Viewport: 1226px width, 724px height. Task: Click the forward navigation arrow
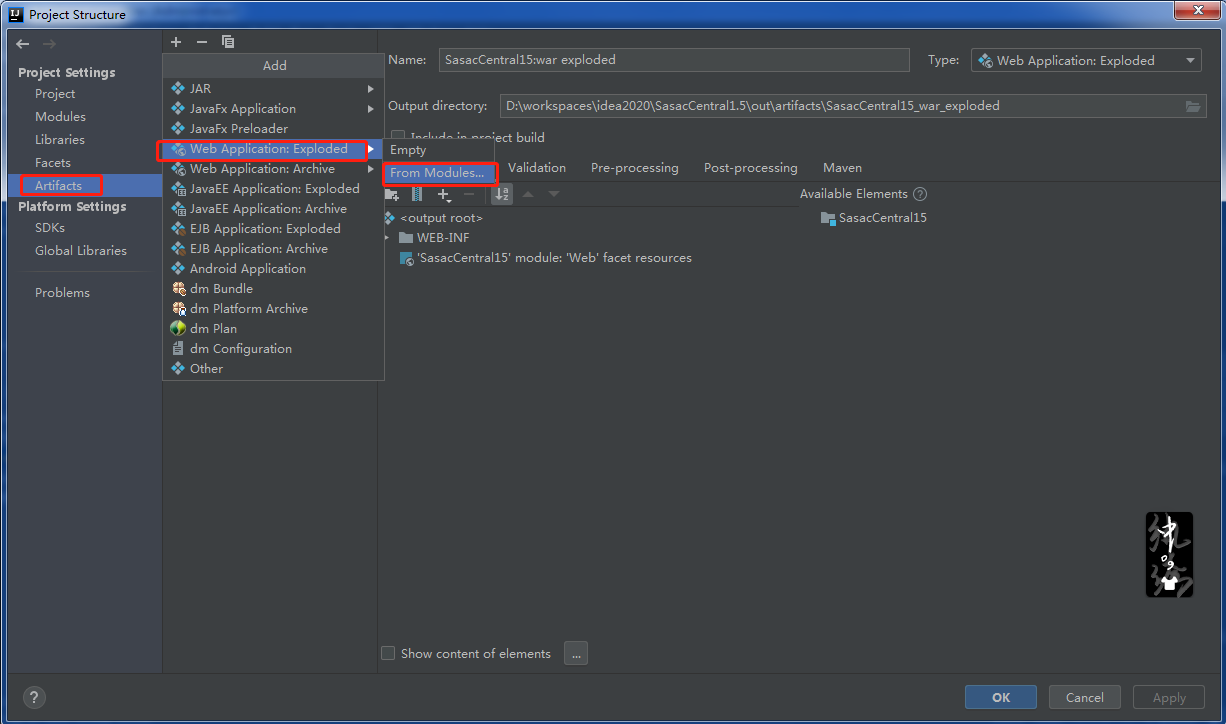tap(49, 44)
